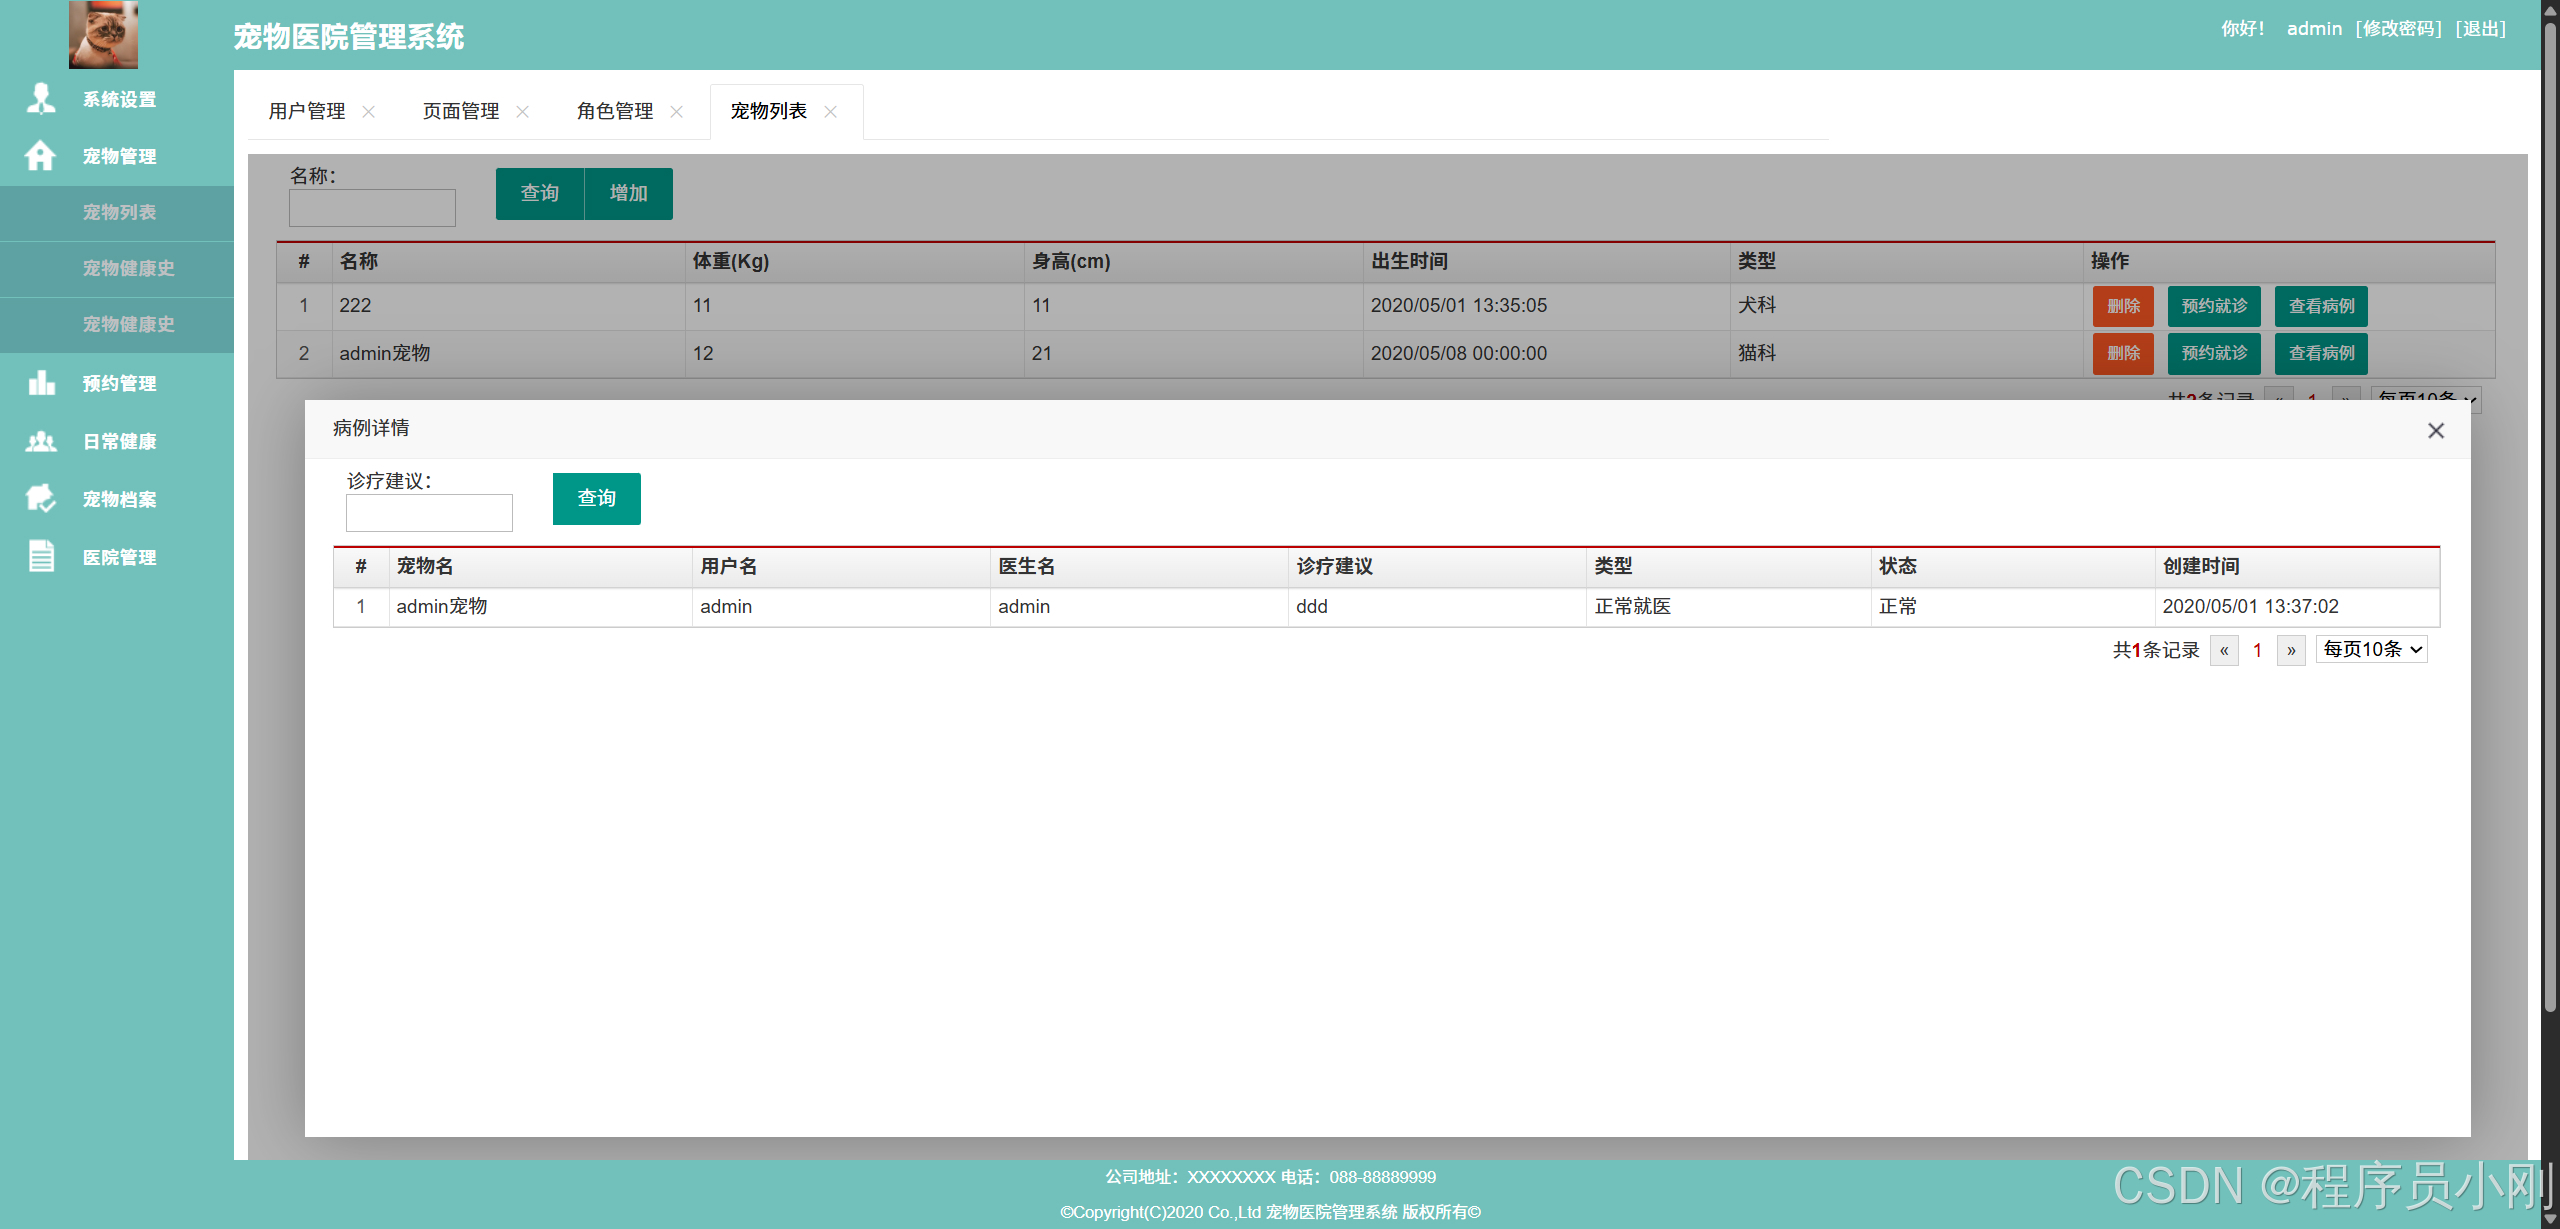Switch to the 宠物列表 tab

click(768, 111)
